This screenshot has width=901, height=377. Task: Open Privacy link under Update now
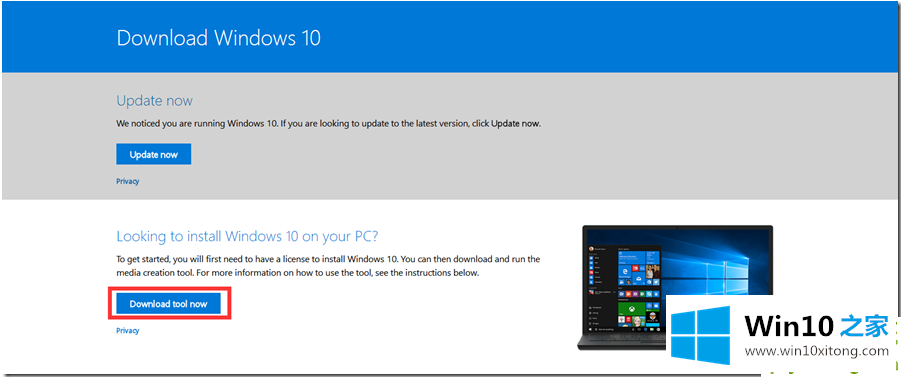pos(128,181)
